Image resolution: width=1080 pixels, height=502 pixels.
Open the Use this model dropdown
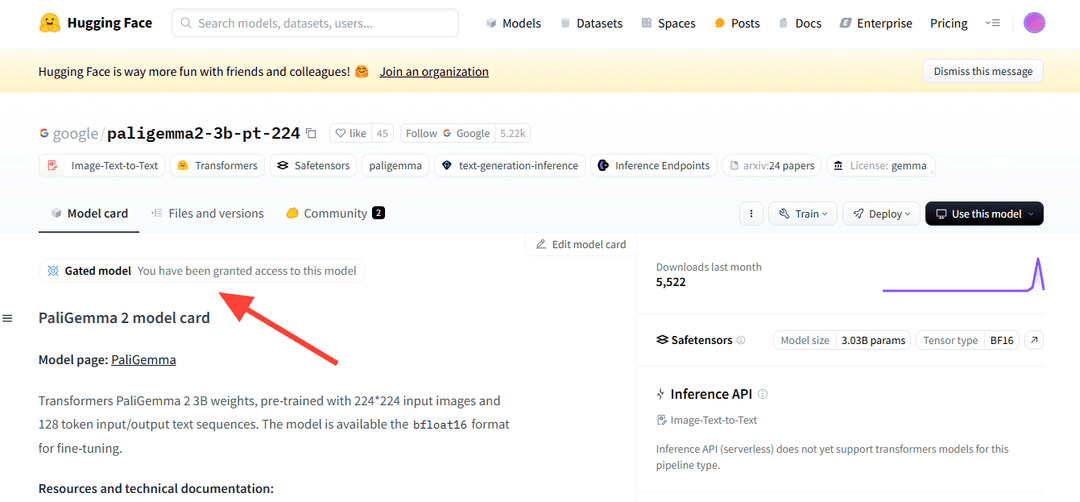(984, 213)
